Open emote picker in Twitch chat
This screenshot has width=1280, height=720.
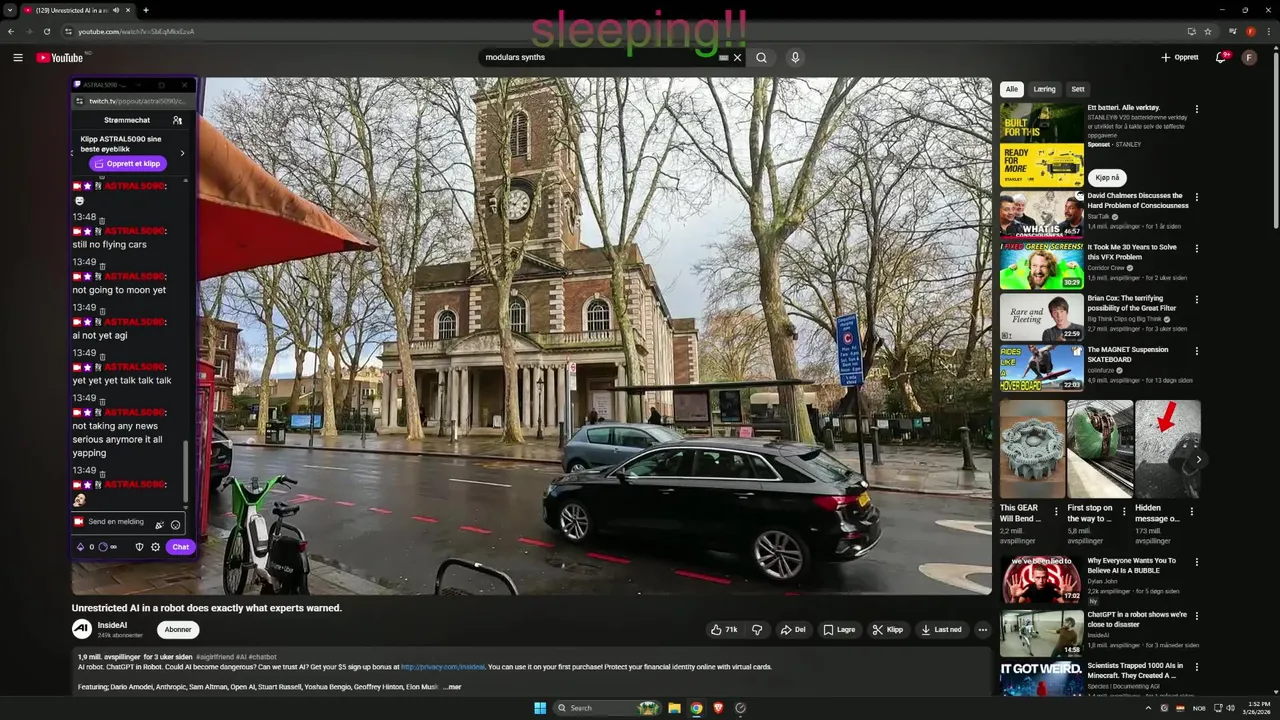176,524
